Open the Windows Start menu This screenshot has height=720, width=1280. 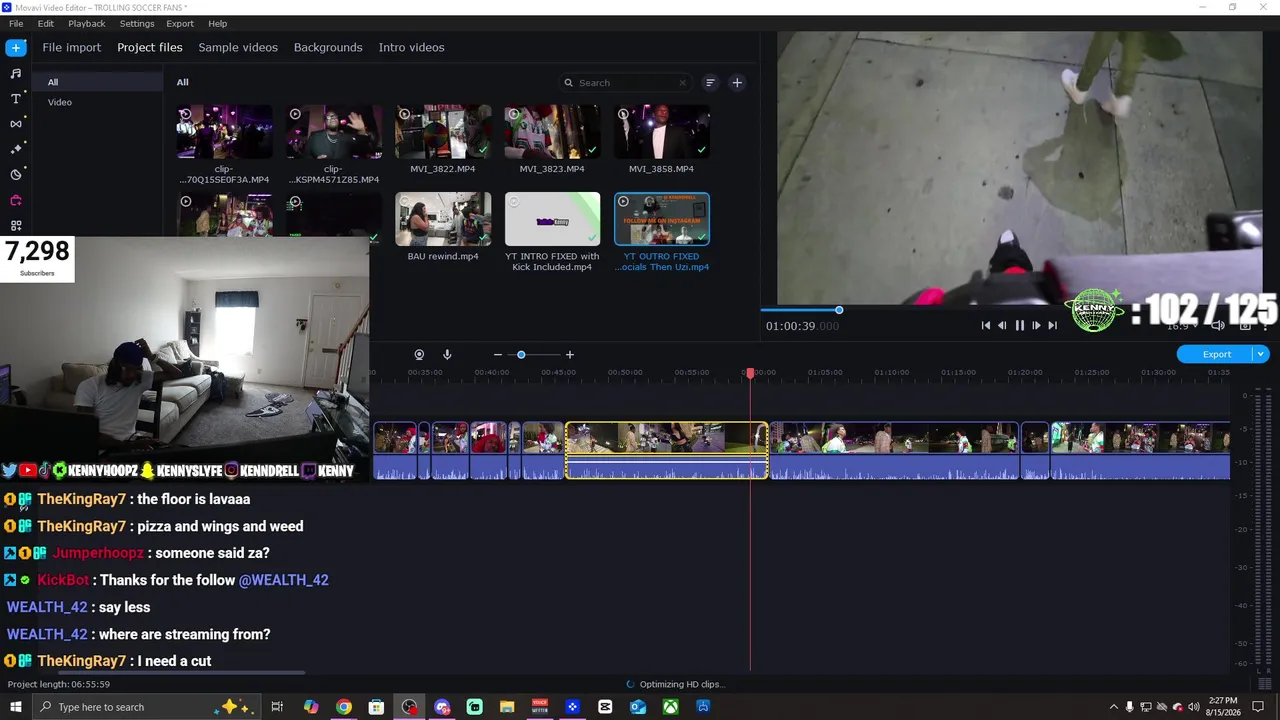click(16, 707)
